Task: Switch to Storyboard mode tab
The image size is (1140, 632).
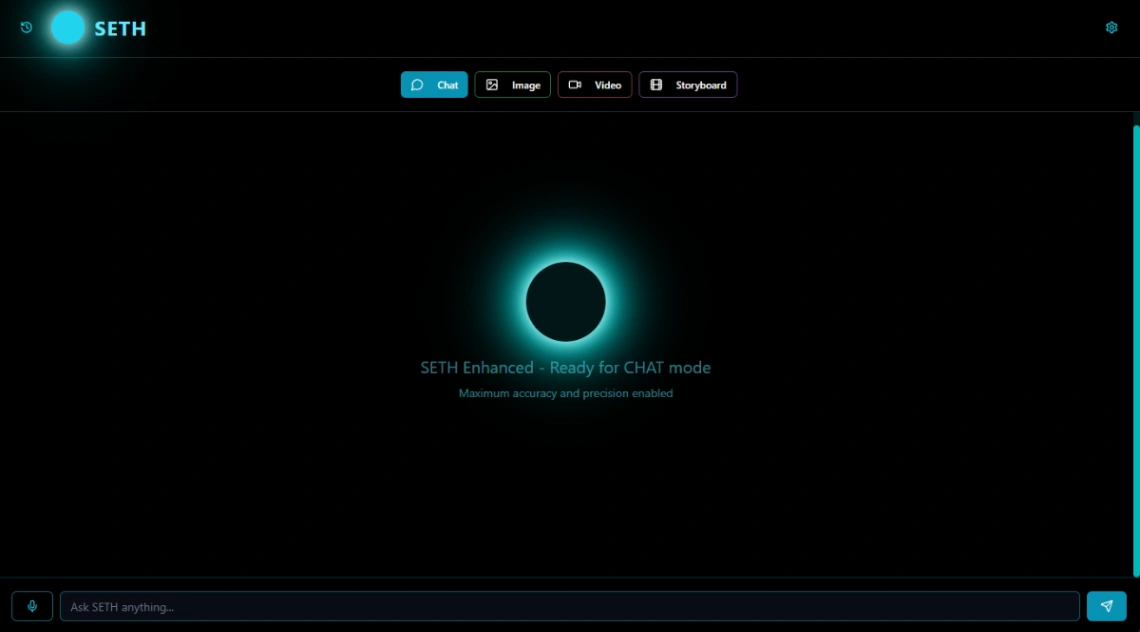Action: point(688,85)
